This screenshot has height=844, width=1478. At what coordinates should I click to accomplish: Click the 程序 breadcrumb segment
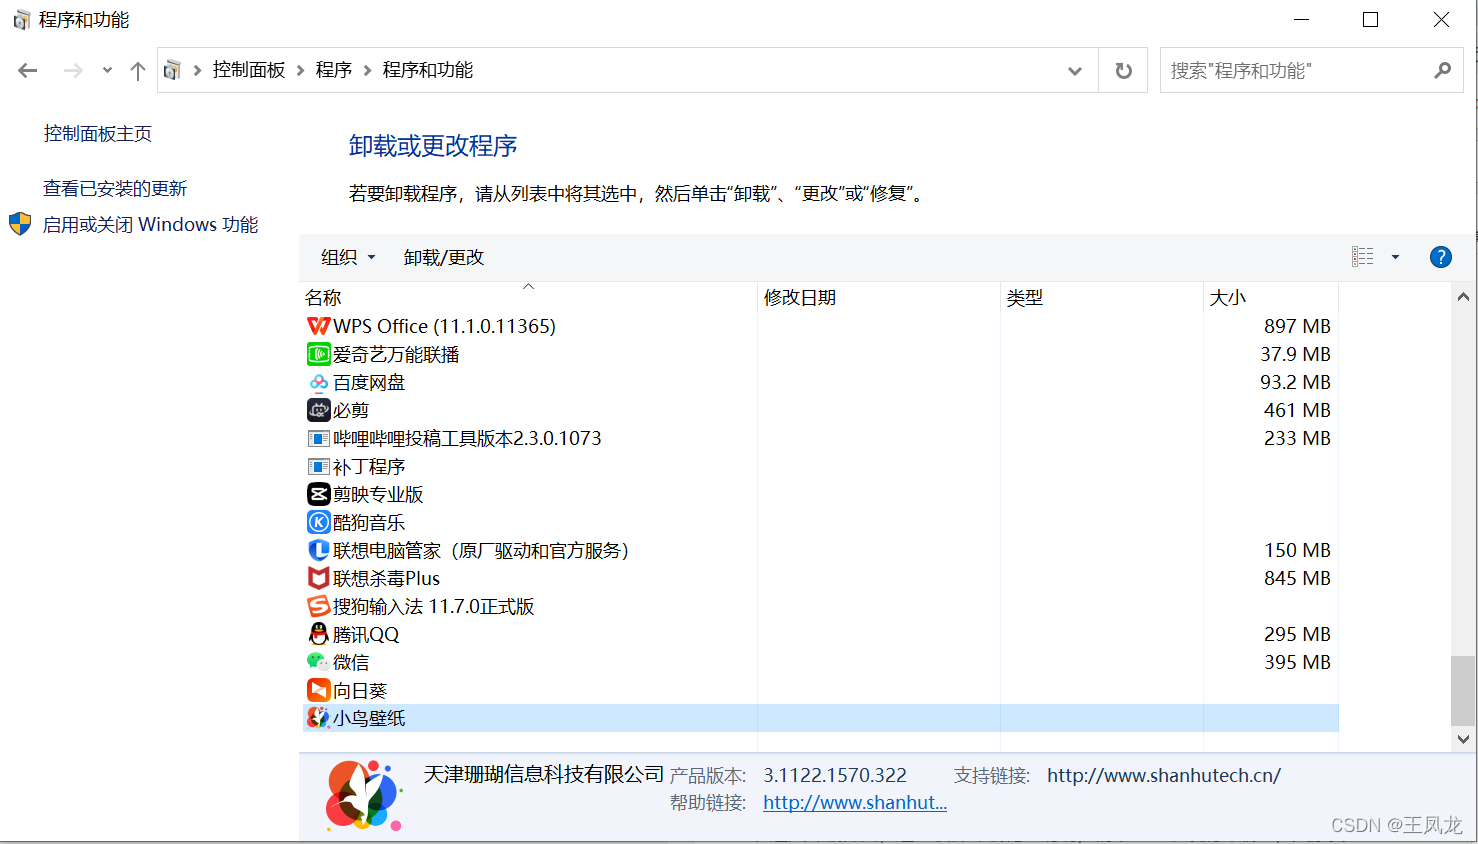coord(334,70)
